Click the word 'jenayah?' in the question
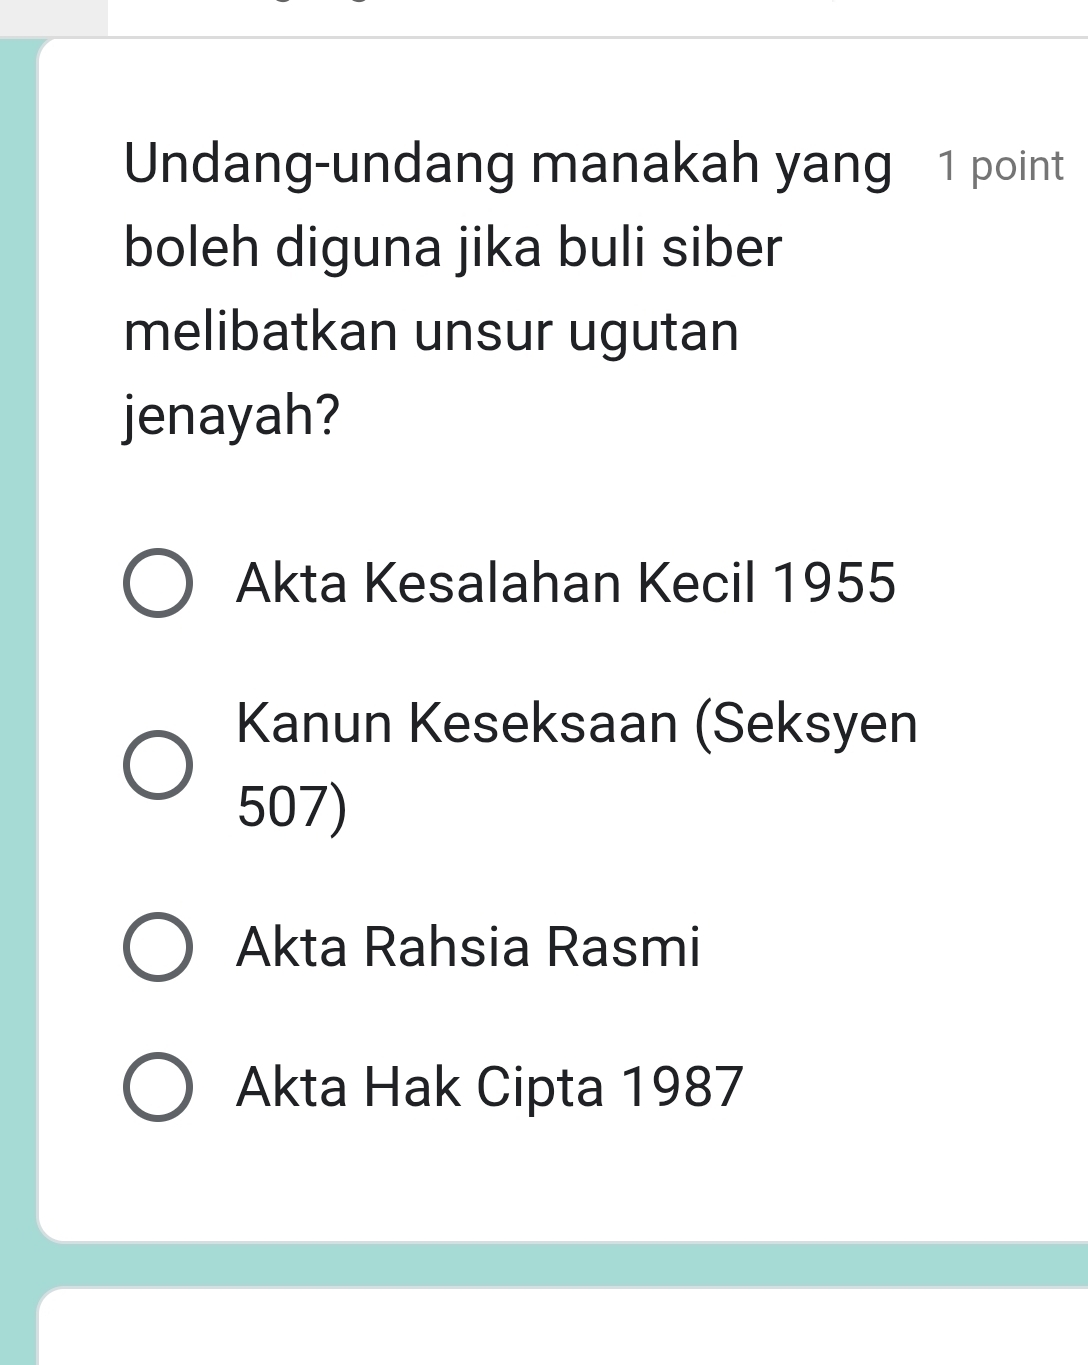 pyautogui.click(x=232, y=415)
